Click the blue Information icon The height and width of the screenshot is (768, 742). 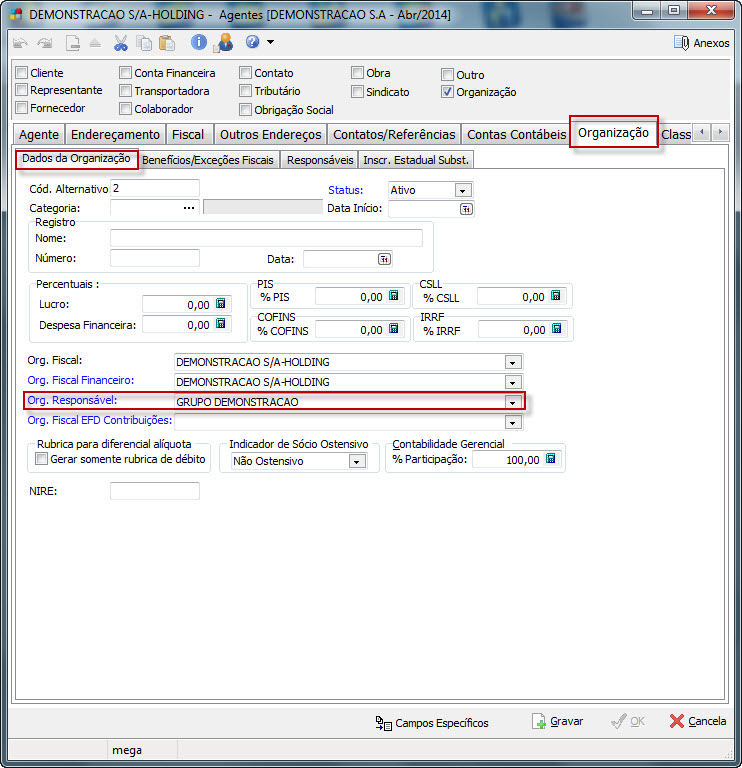pyautogui.click(x=199, y=42)
